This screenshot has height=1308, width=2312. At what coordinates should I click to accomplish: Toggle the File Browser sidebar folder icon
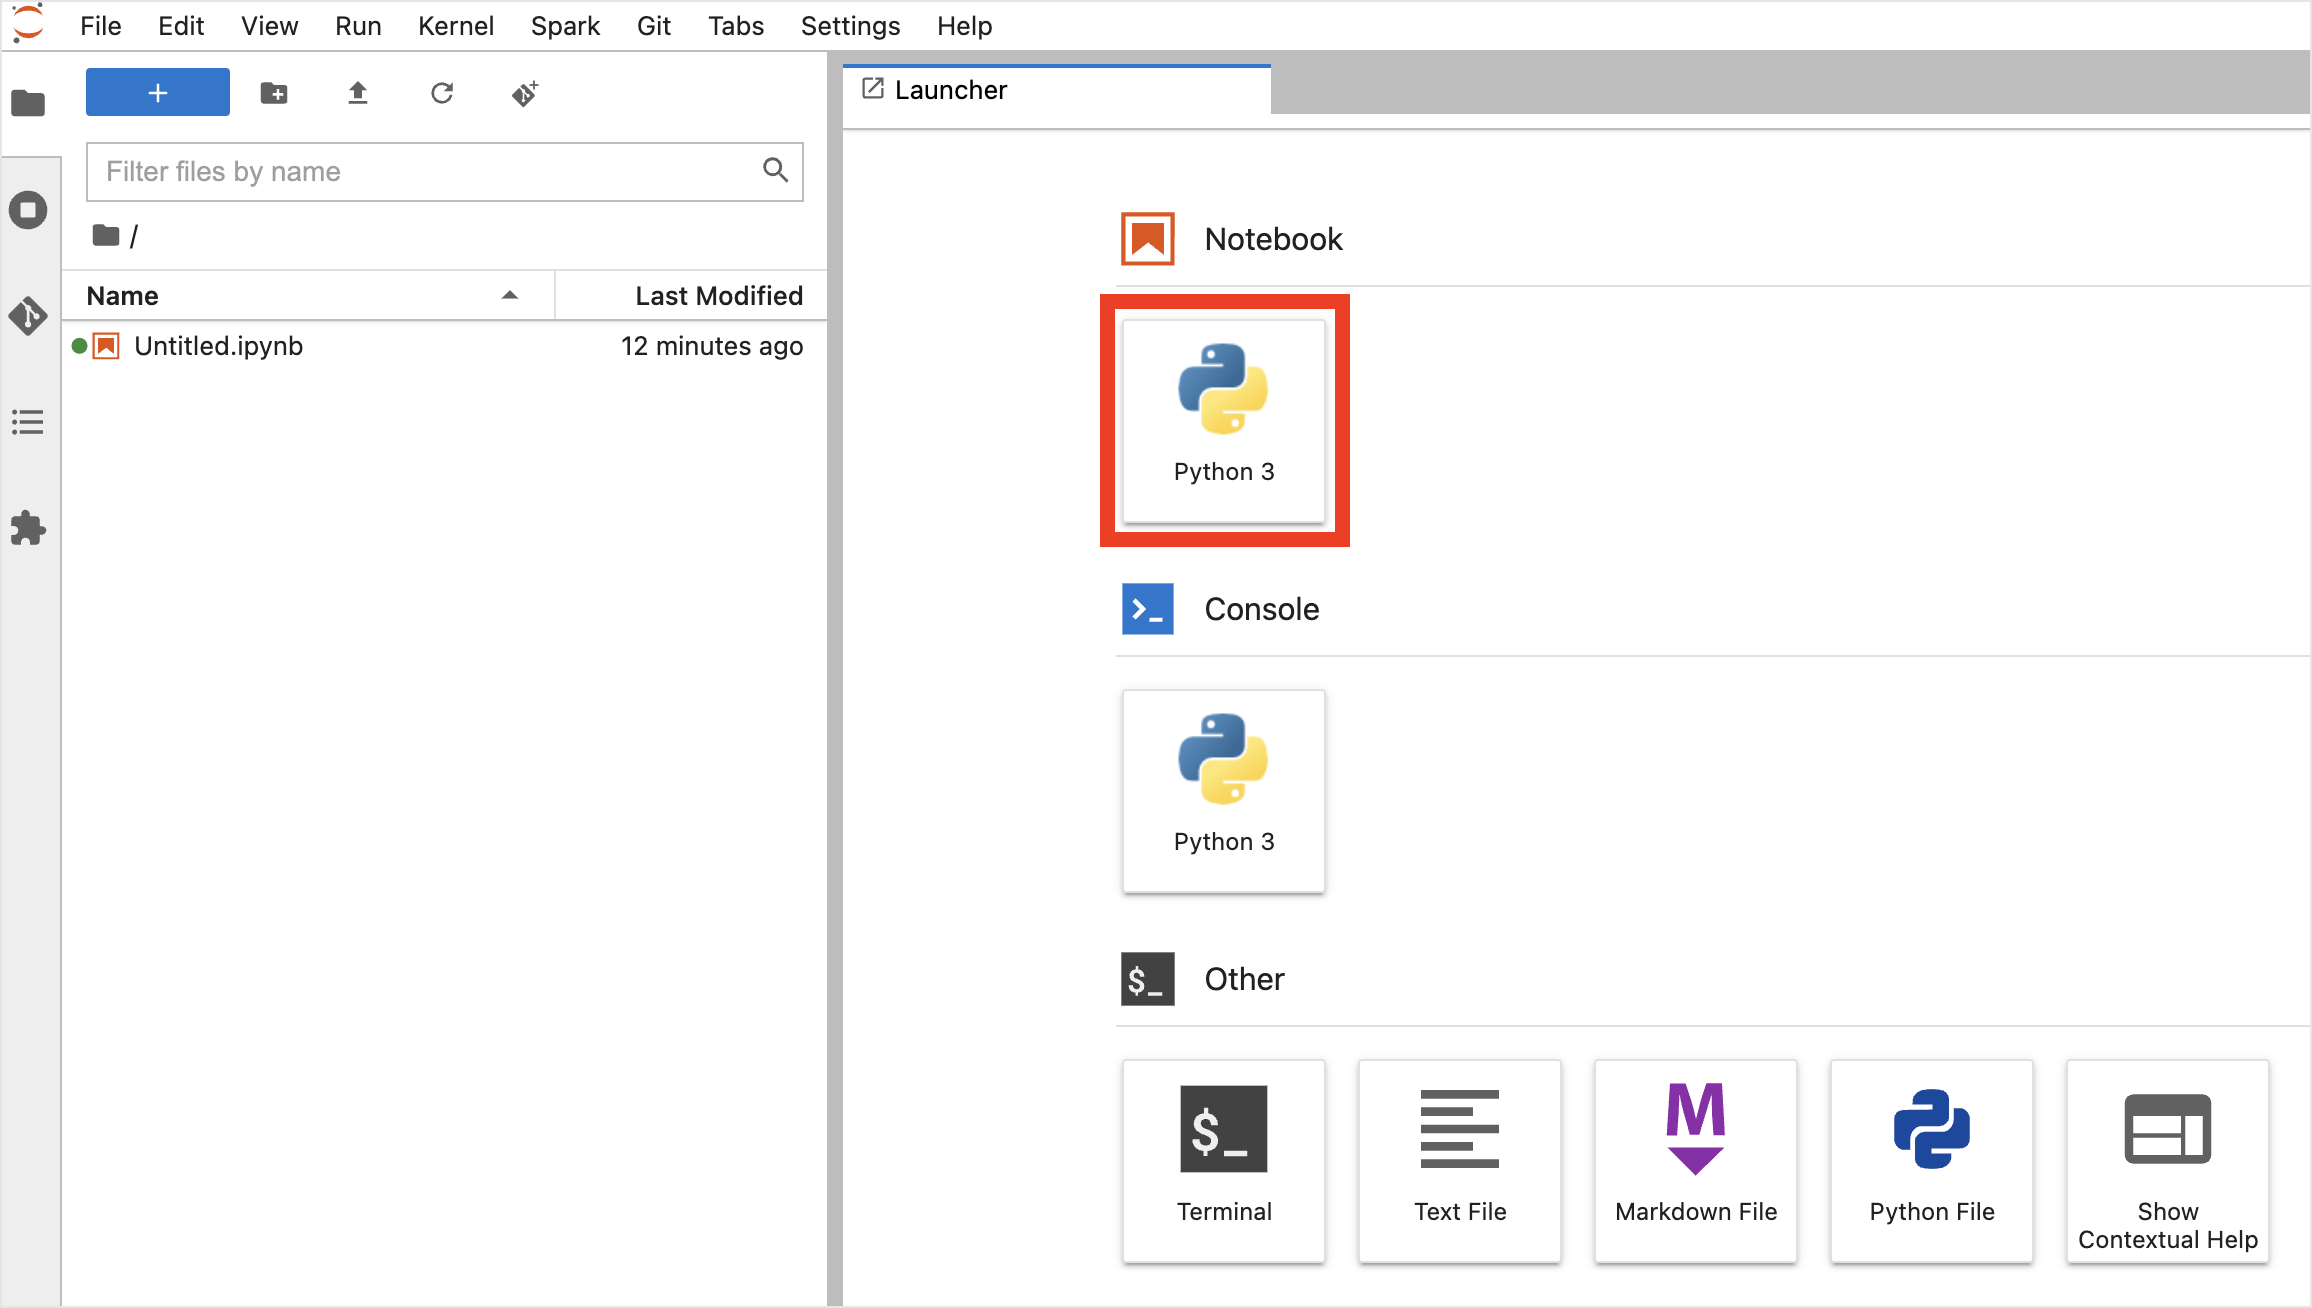click(28, 103)
